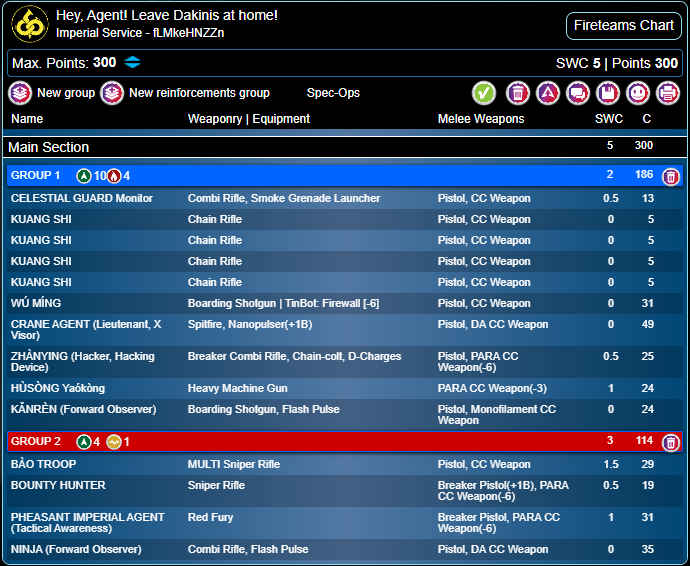Click 'Heavy Machine Gun' weaponry text

click(238, 388)
